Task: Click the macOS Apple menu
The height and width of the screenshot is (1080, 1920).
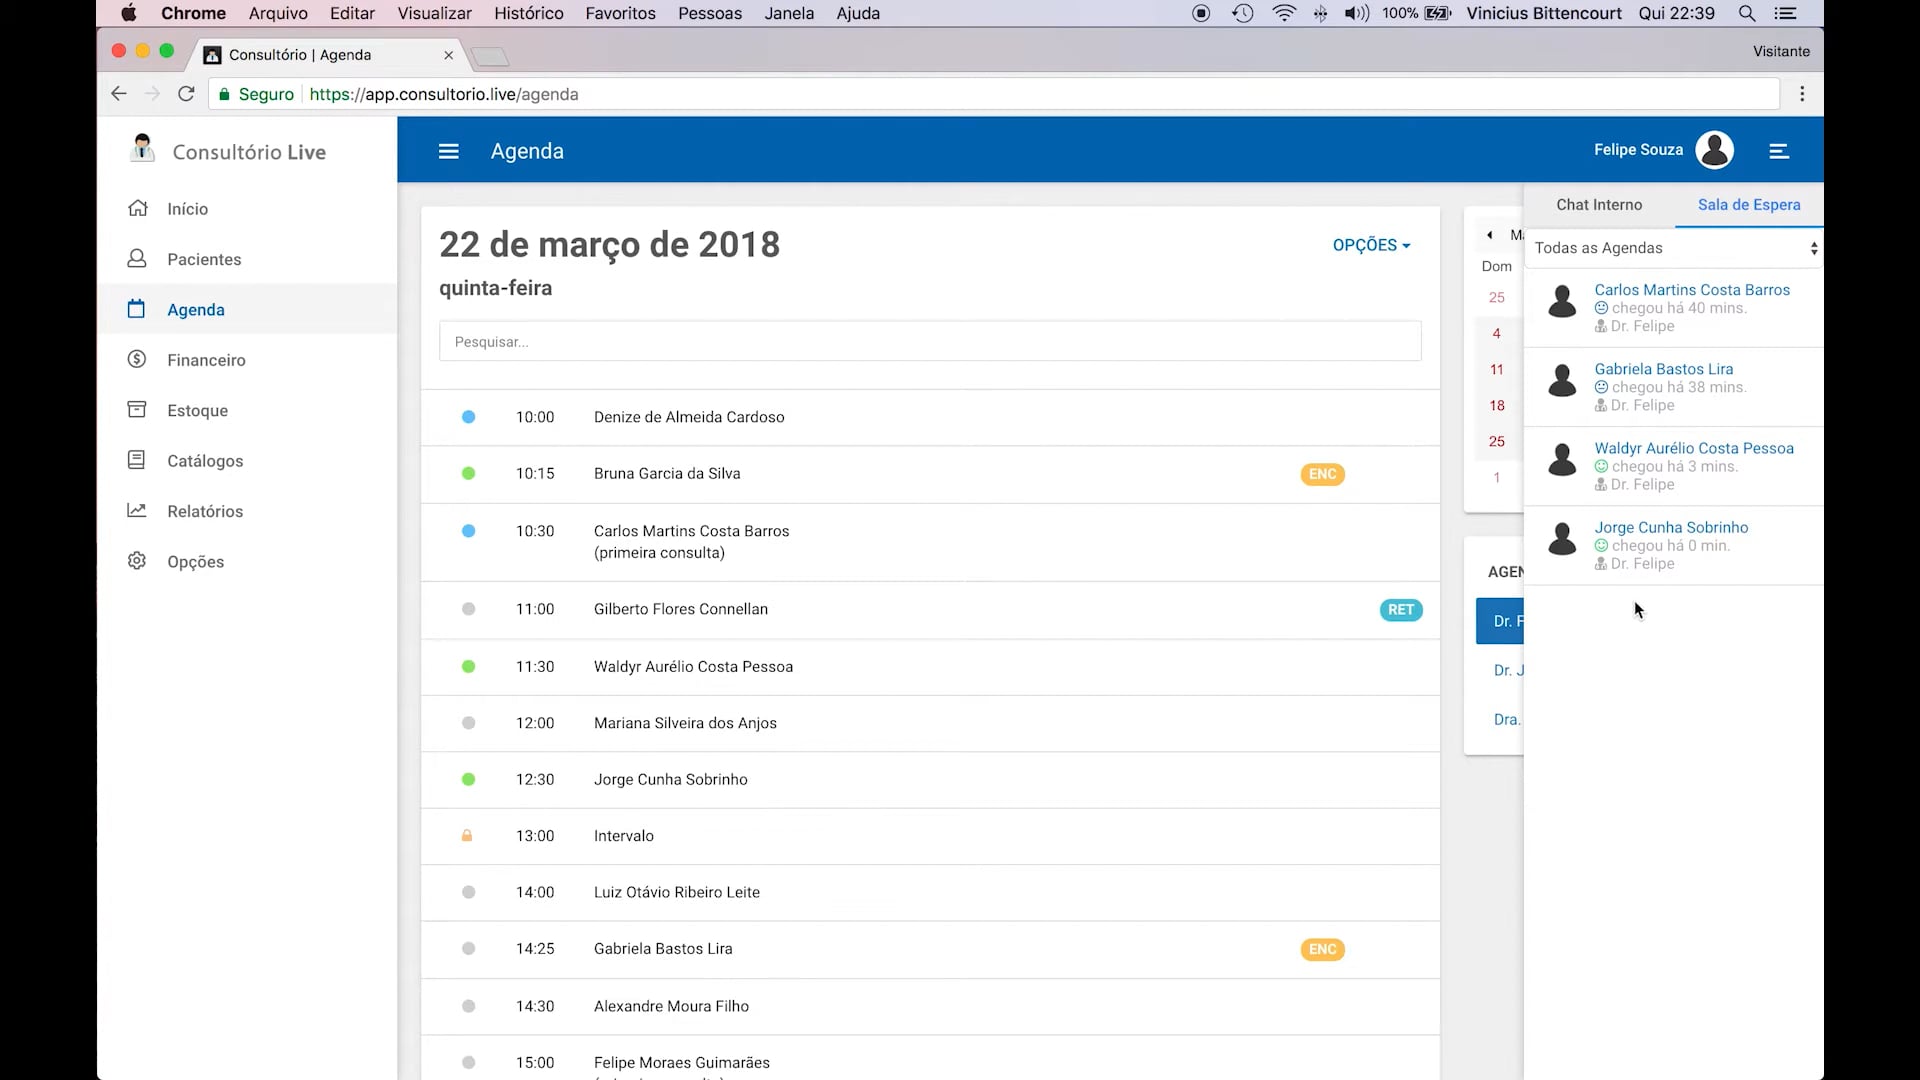Action: pos(129,13)
